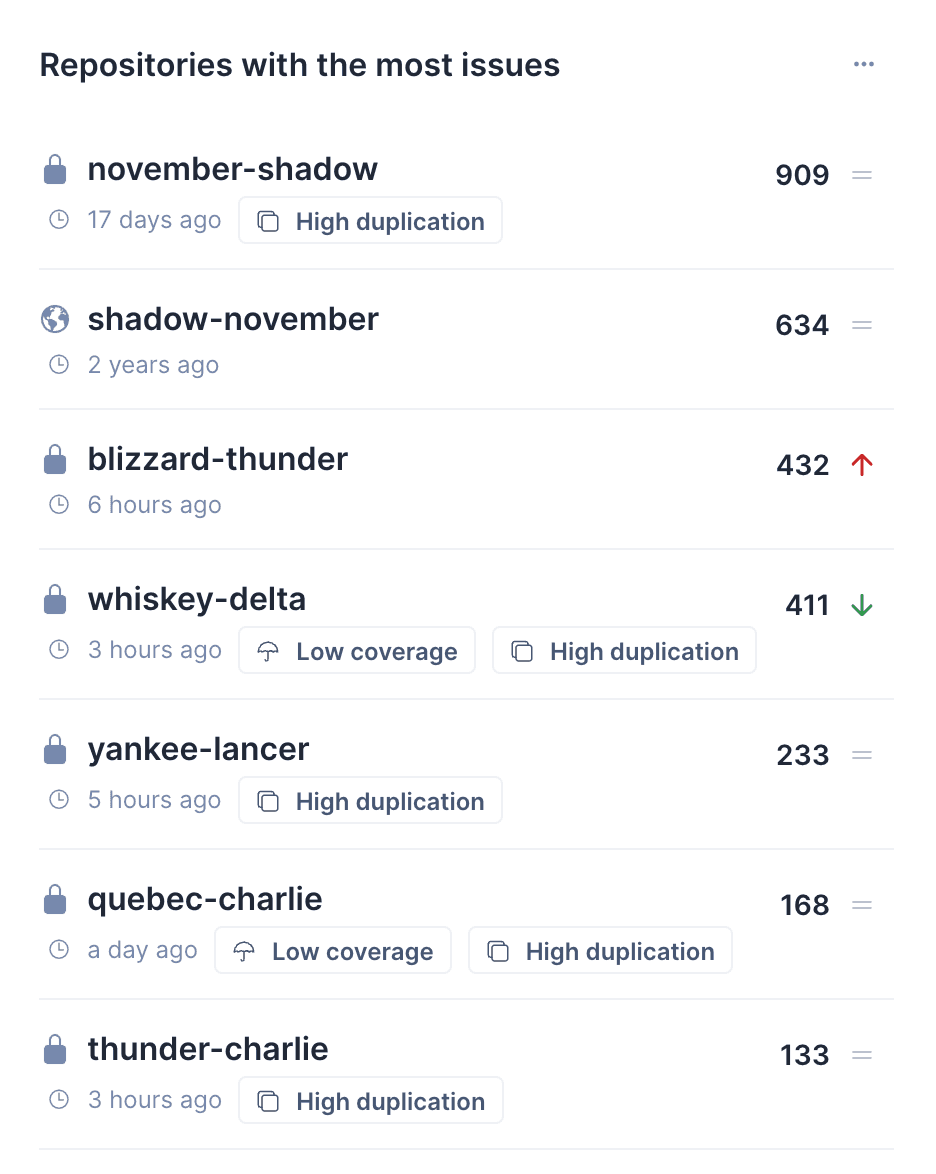Open the repository quebec-charlie
Screen dimensions: 936x1174
click(205, 898)
